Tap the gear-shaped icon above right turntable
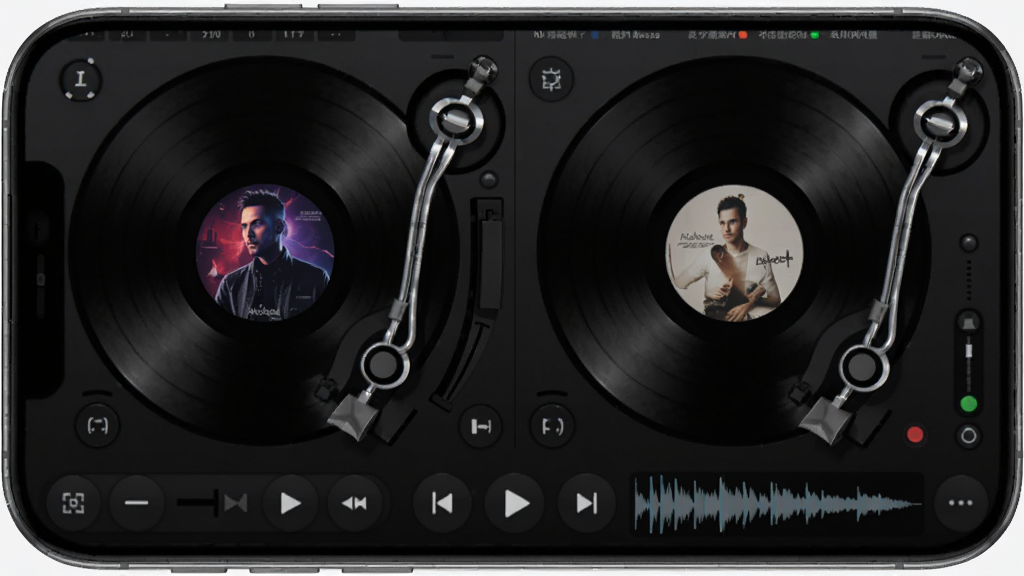The width and height of the screenshot is (1024, 576). pyautogui.click(x=551, y=80)
